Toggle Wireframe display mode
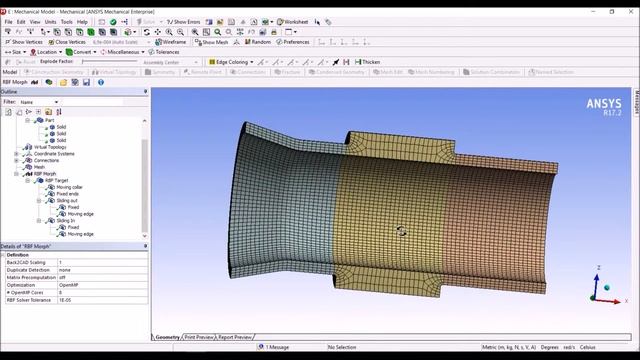 pyautogui.click(x=171, y=42)
